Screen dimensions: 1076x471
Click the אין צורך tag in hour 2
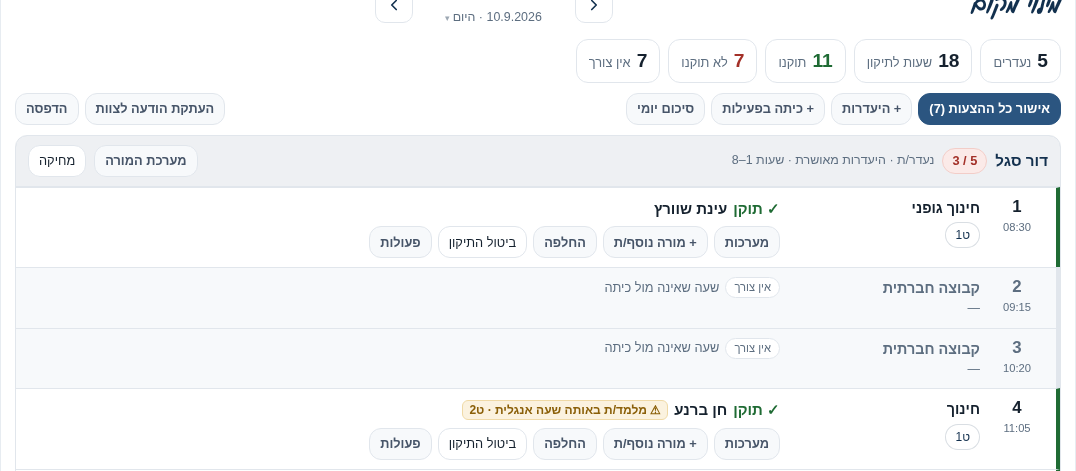pos(752,288)
